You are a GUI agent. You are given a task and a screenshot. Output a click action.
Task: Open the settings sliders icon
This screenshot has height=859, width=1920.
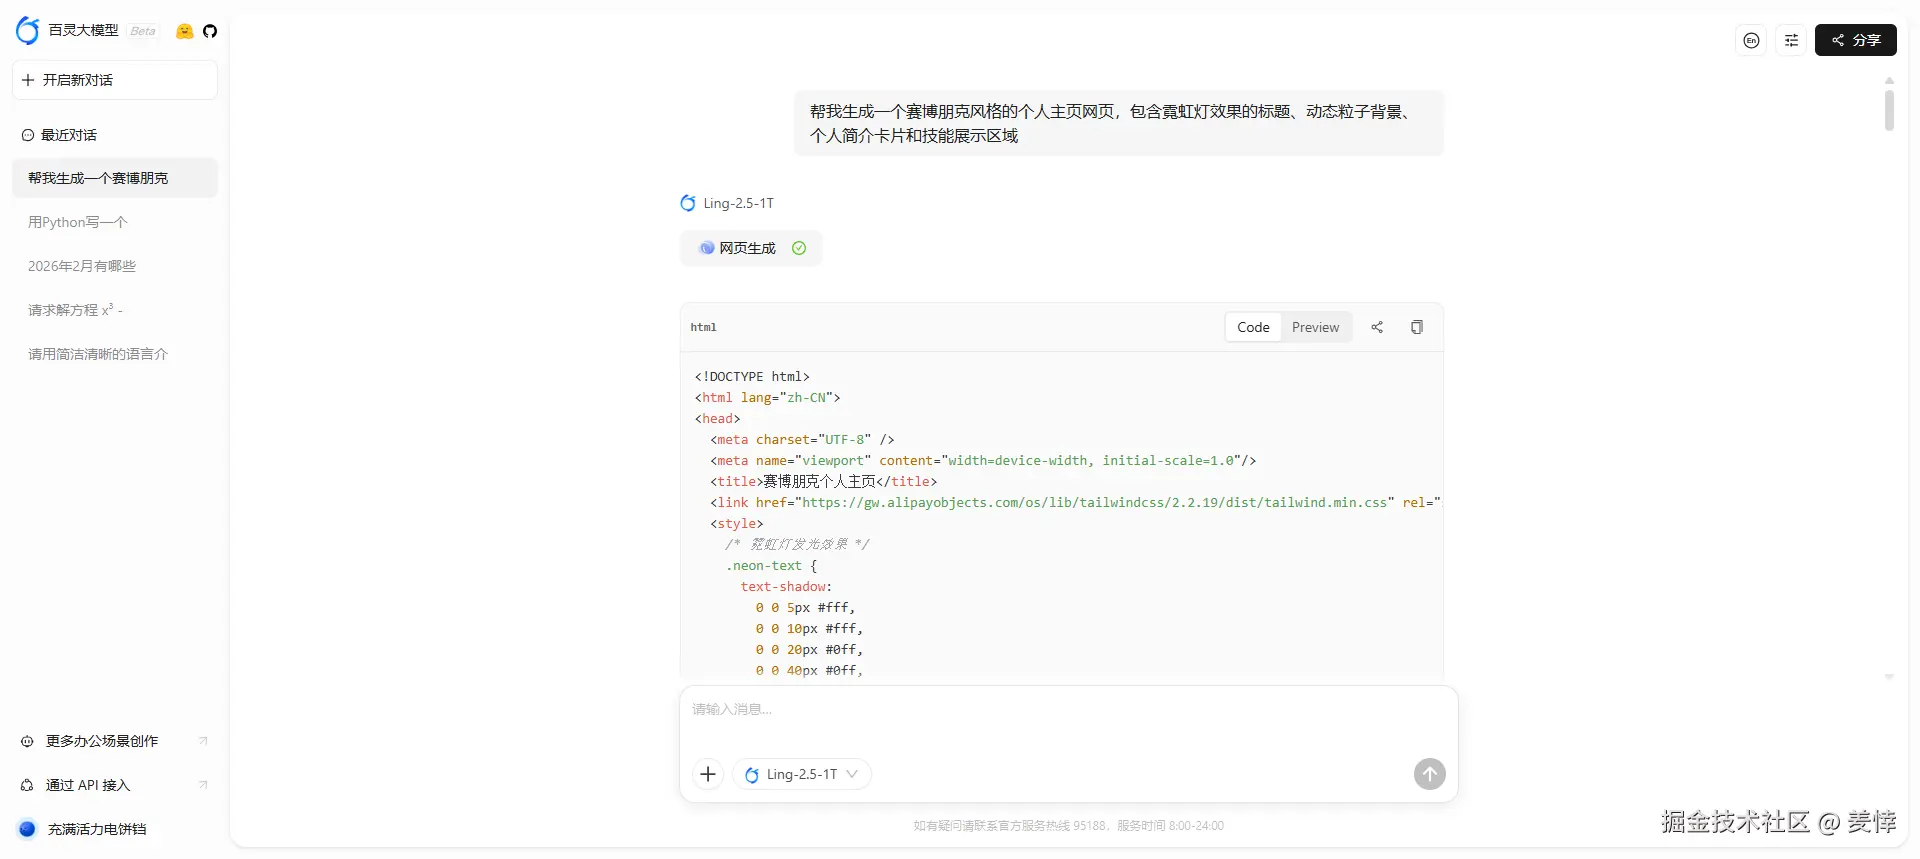pos(1791,40)
